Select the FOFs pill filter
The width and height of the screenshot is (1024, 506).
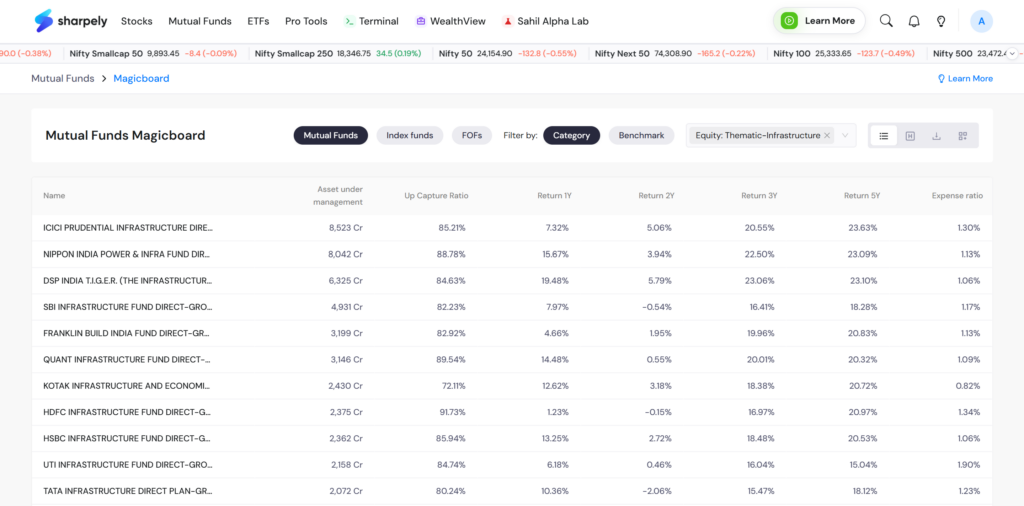tap(472, 135)
